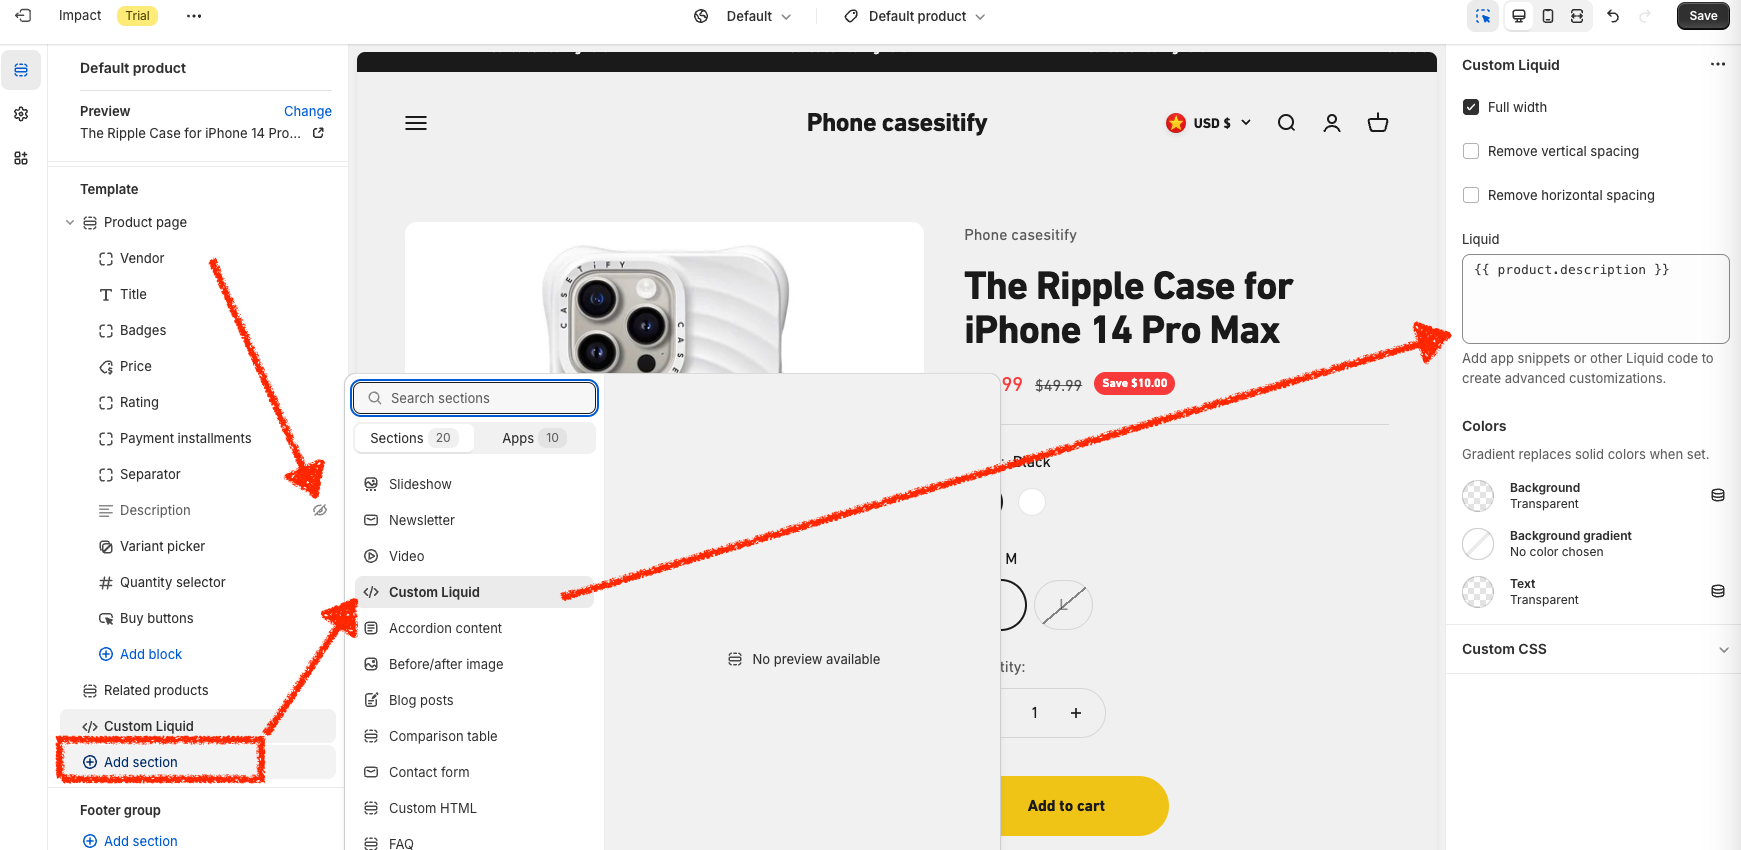Open theme settings gear in left rail
Viewport: 1741px width, 850px height.
pos(21,114)
